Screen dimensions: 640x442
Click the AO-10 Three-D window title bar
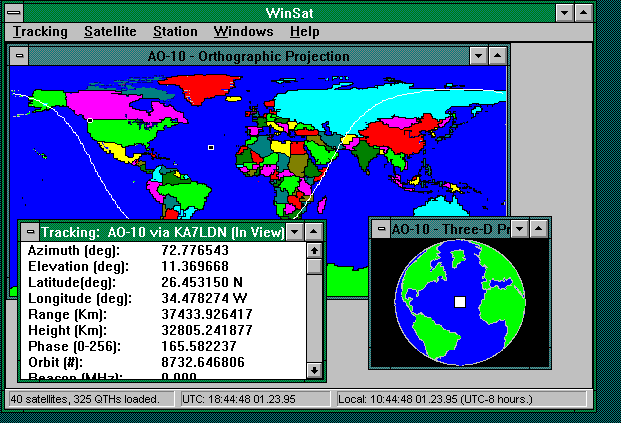tap(450, 229)
